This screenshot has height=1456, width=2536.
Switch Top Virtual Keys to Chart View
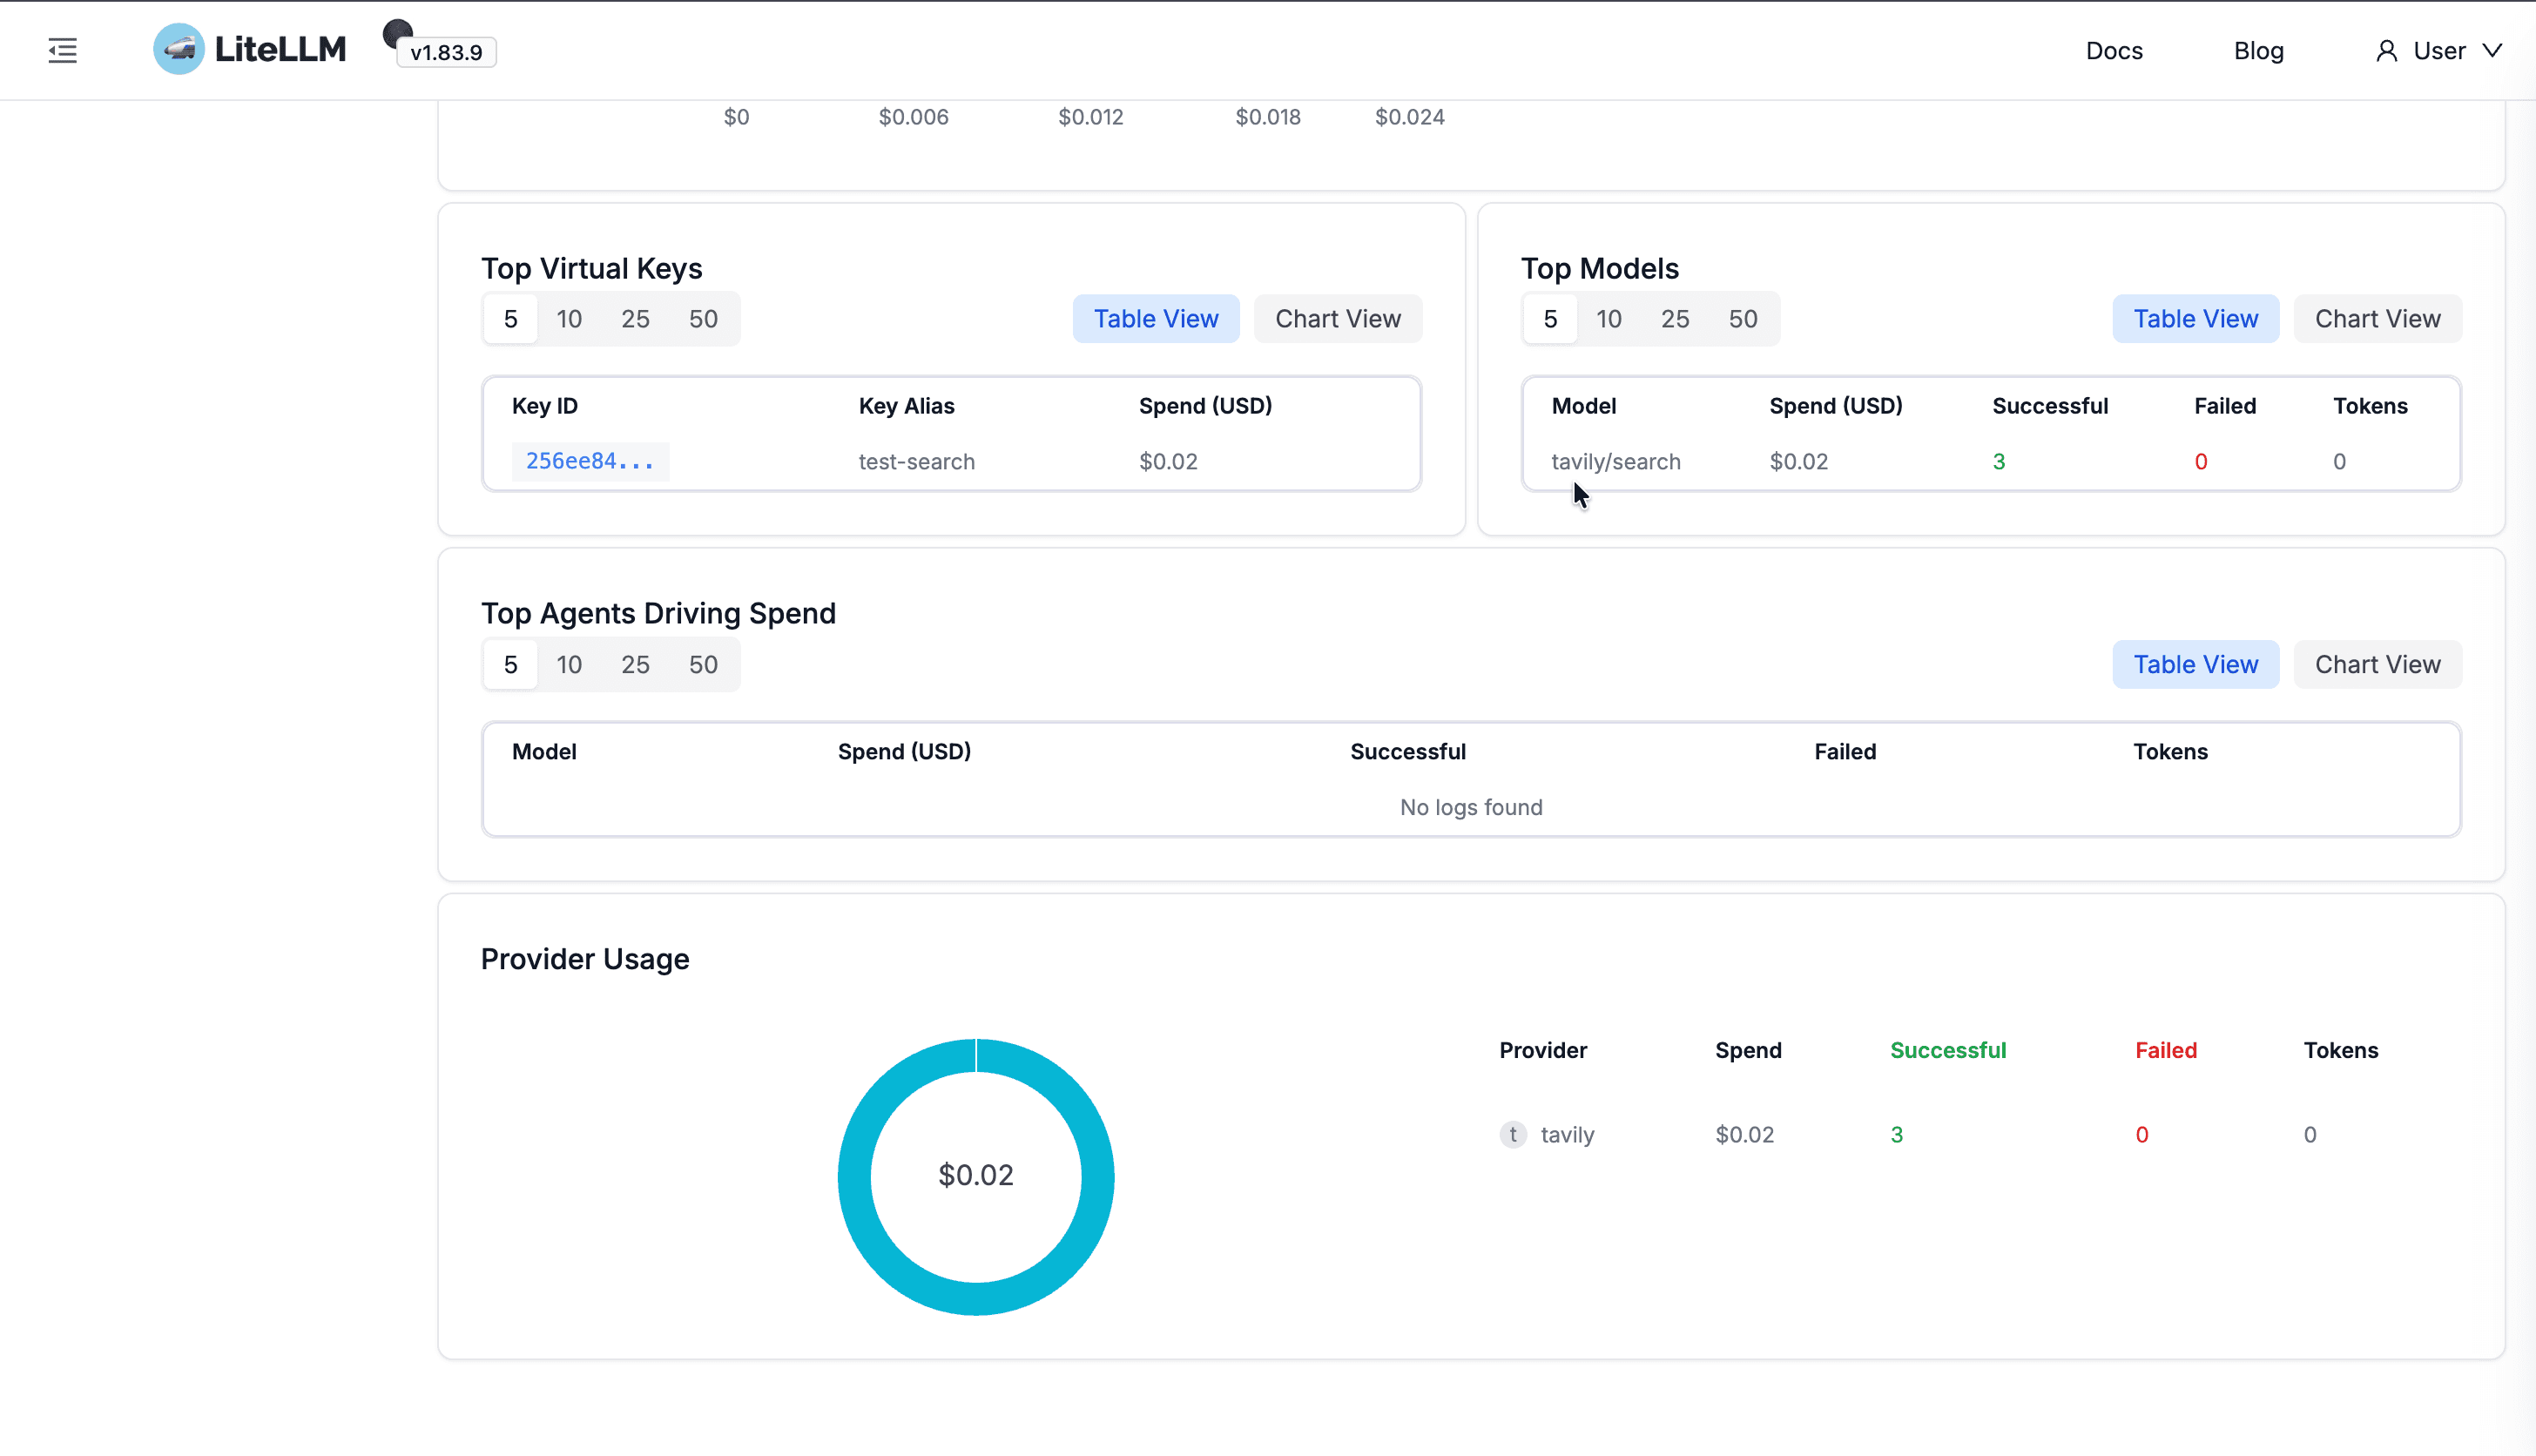pos(1337,319)
